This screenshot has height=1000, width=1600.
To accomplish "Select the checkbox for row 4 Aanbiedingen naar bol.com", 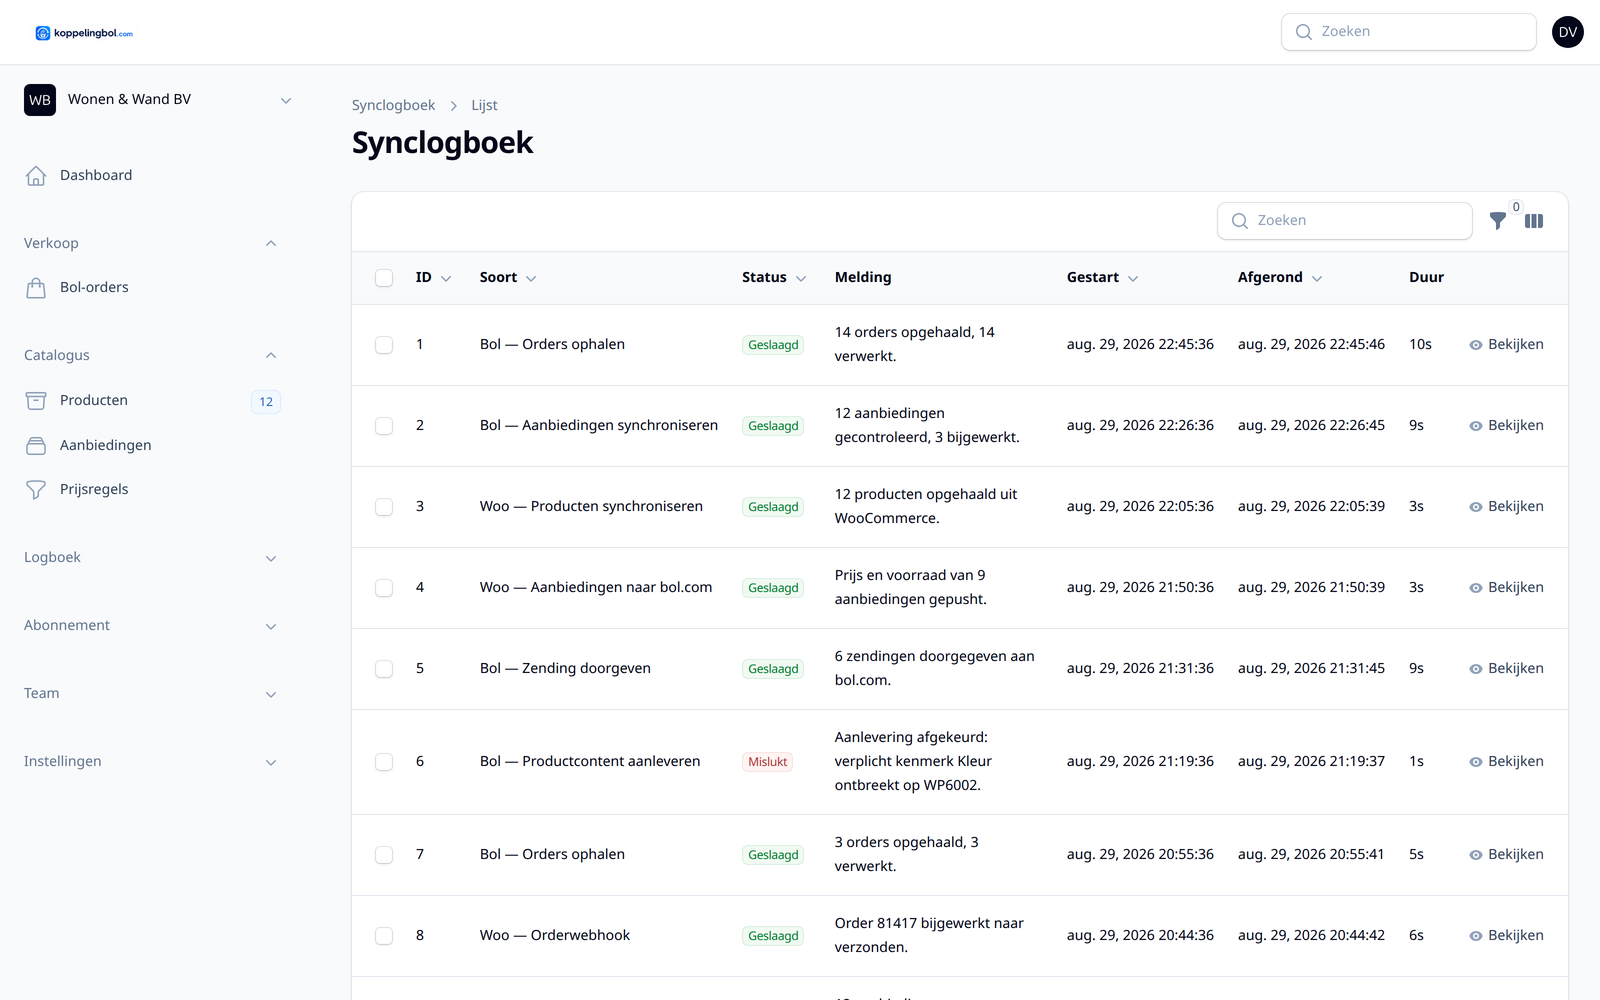I will (x=384, y=588).
